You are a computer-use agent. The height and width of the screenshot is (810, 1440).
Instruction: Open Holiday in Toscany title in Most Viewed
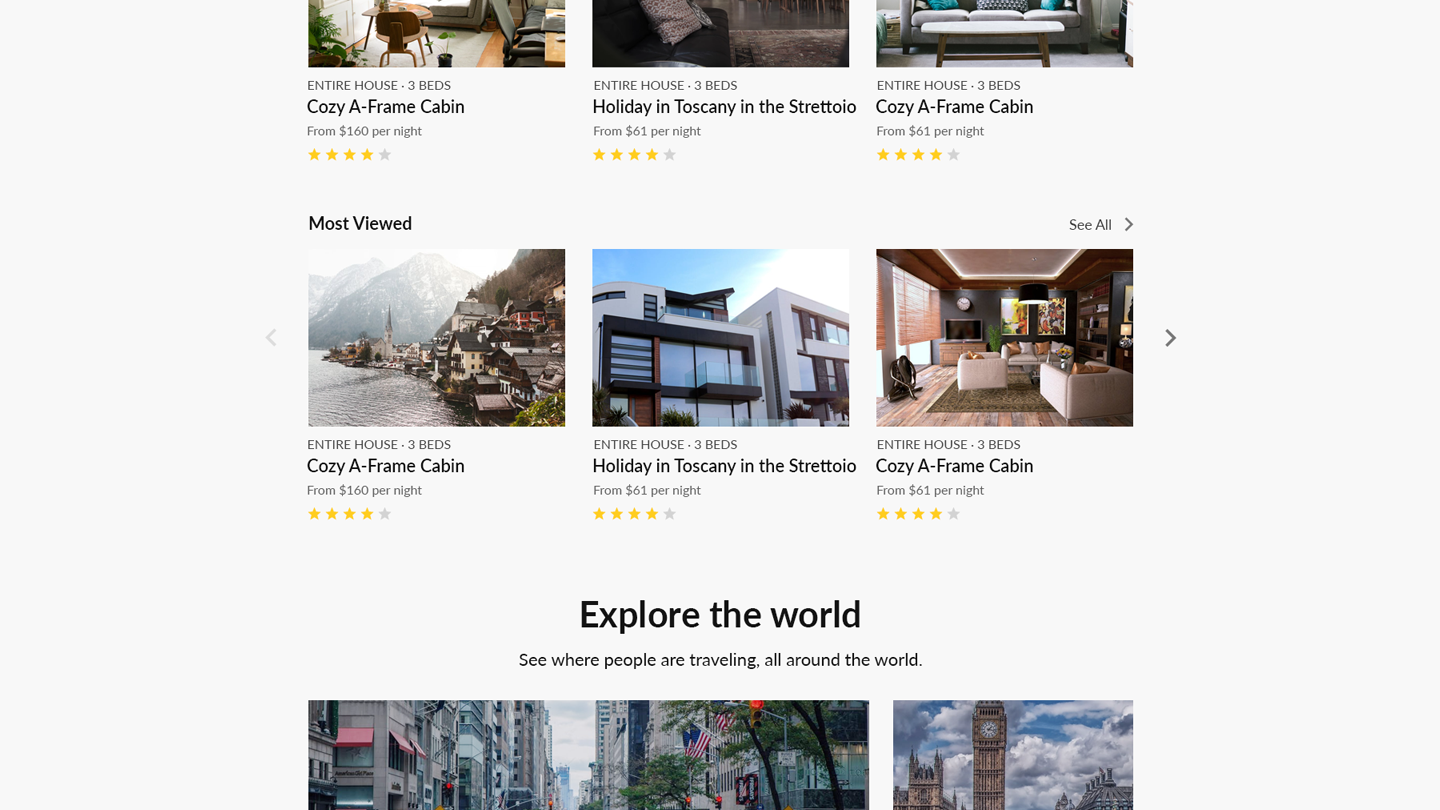pyautogui.click(x=724, y=466)
